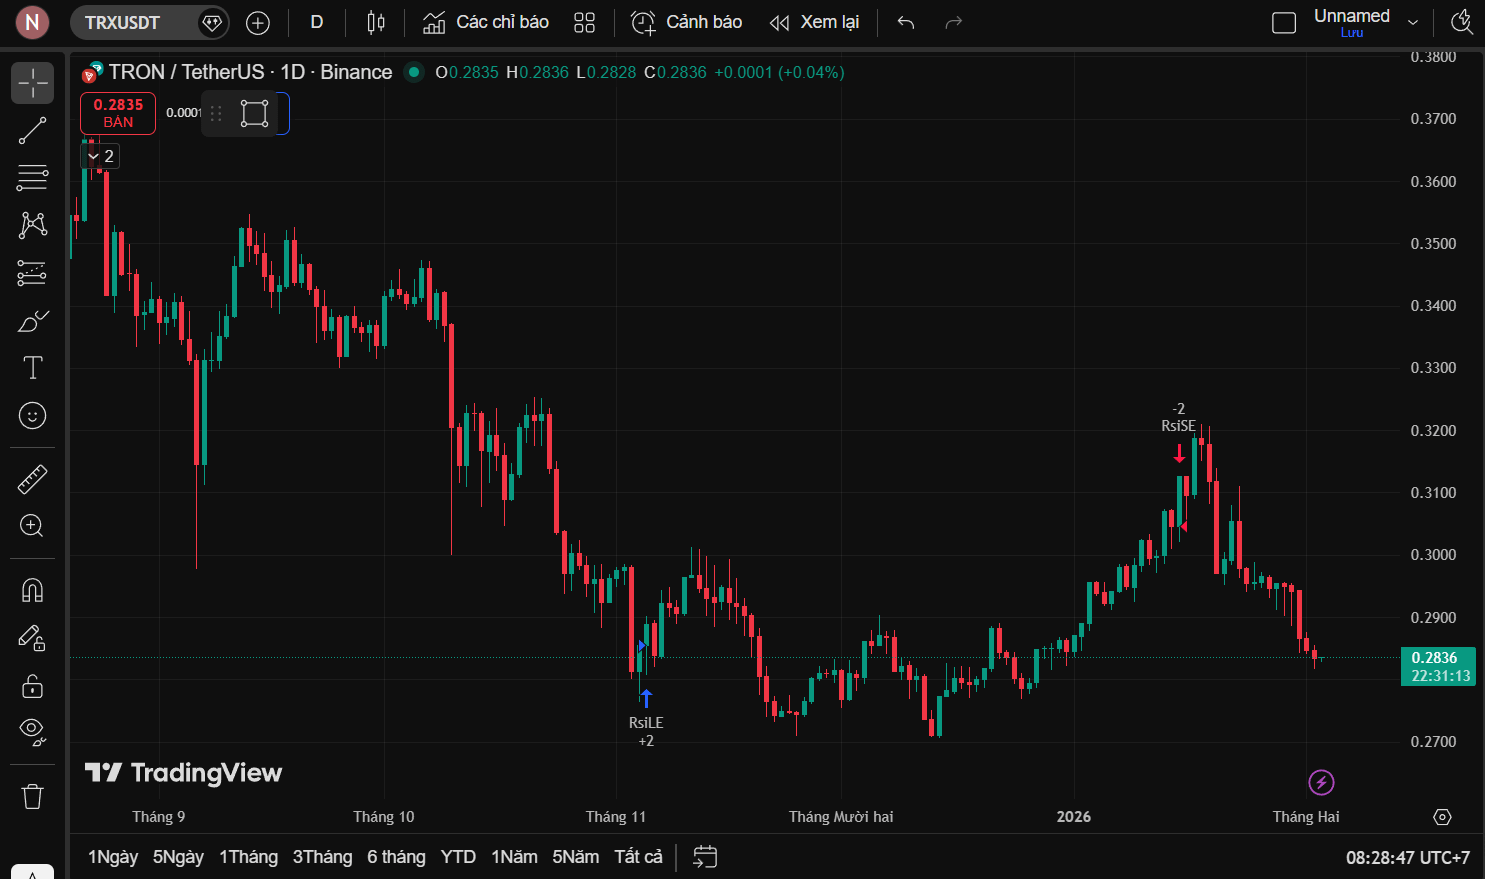1485x879 pixels.
Task: Click the green market status dot
Action: [x=413, y=72]
